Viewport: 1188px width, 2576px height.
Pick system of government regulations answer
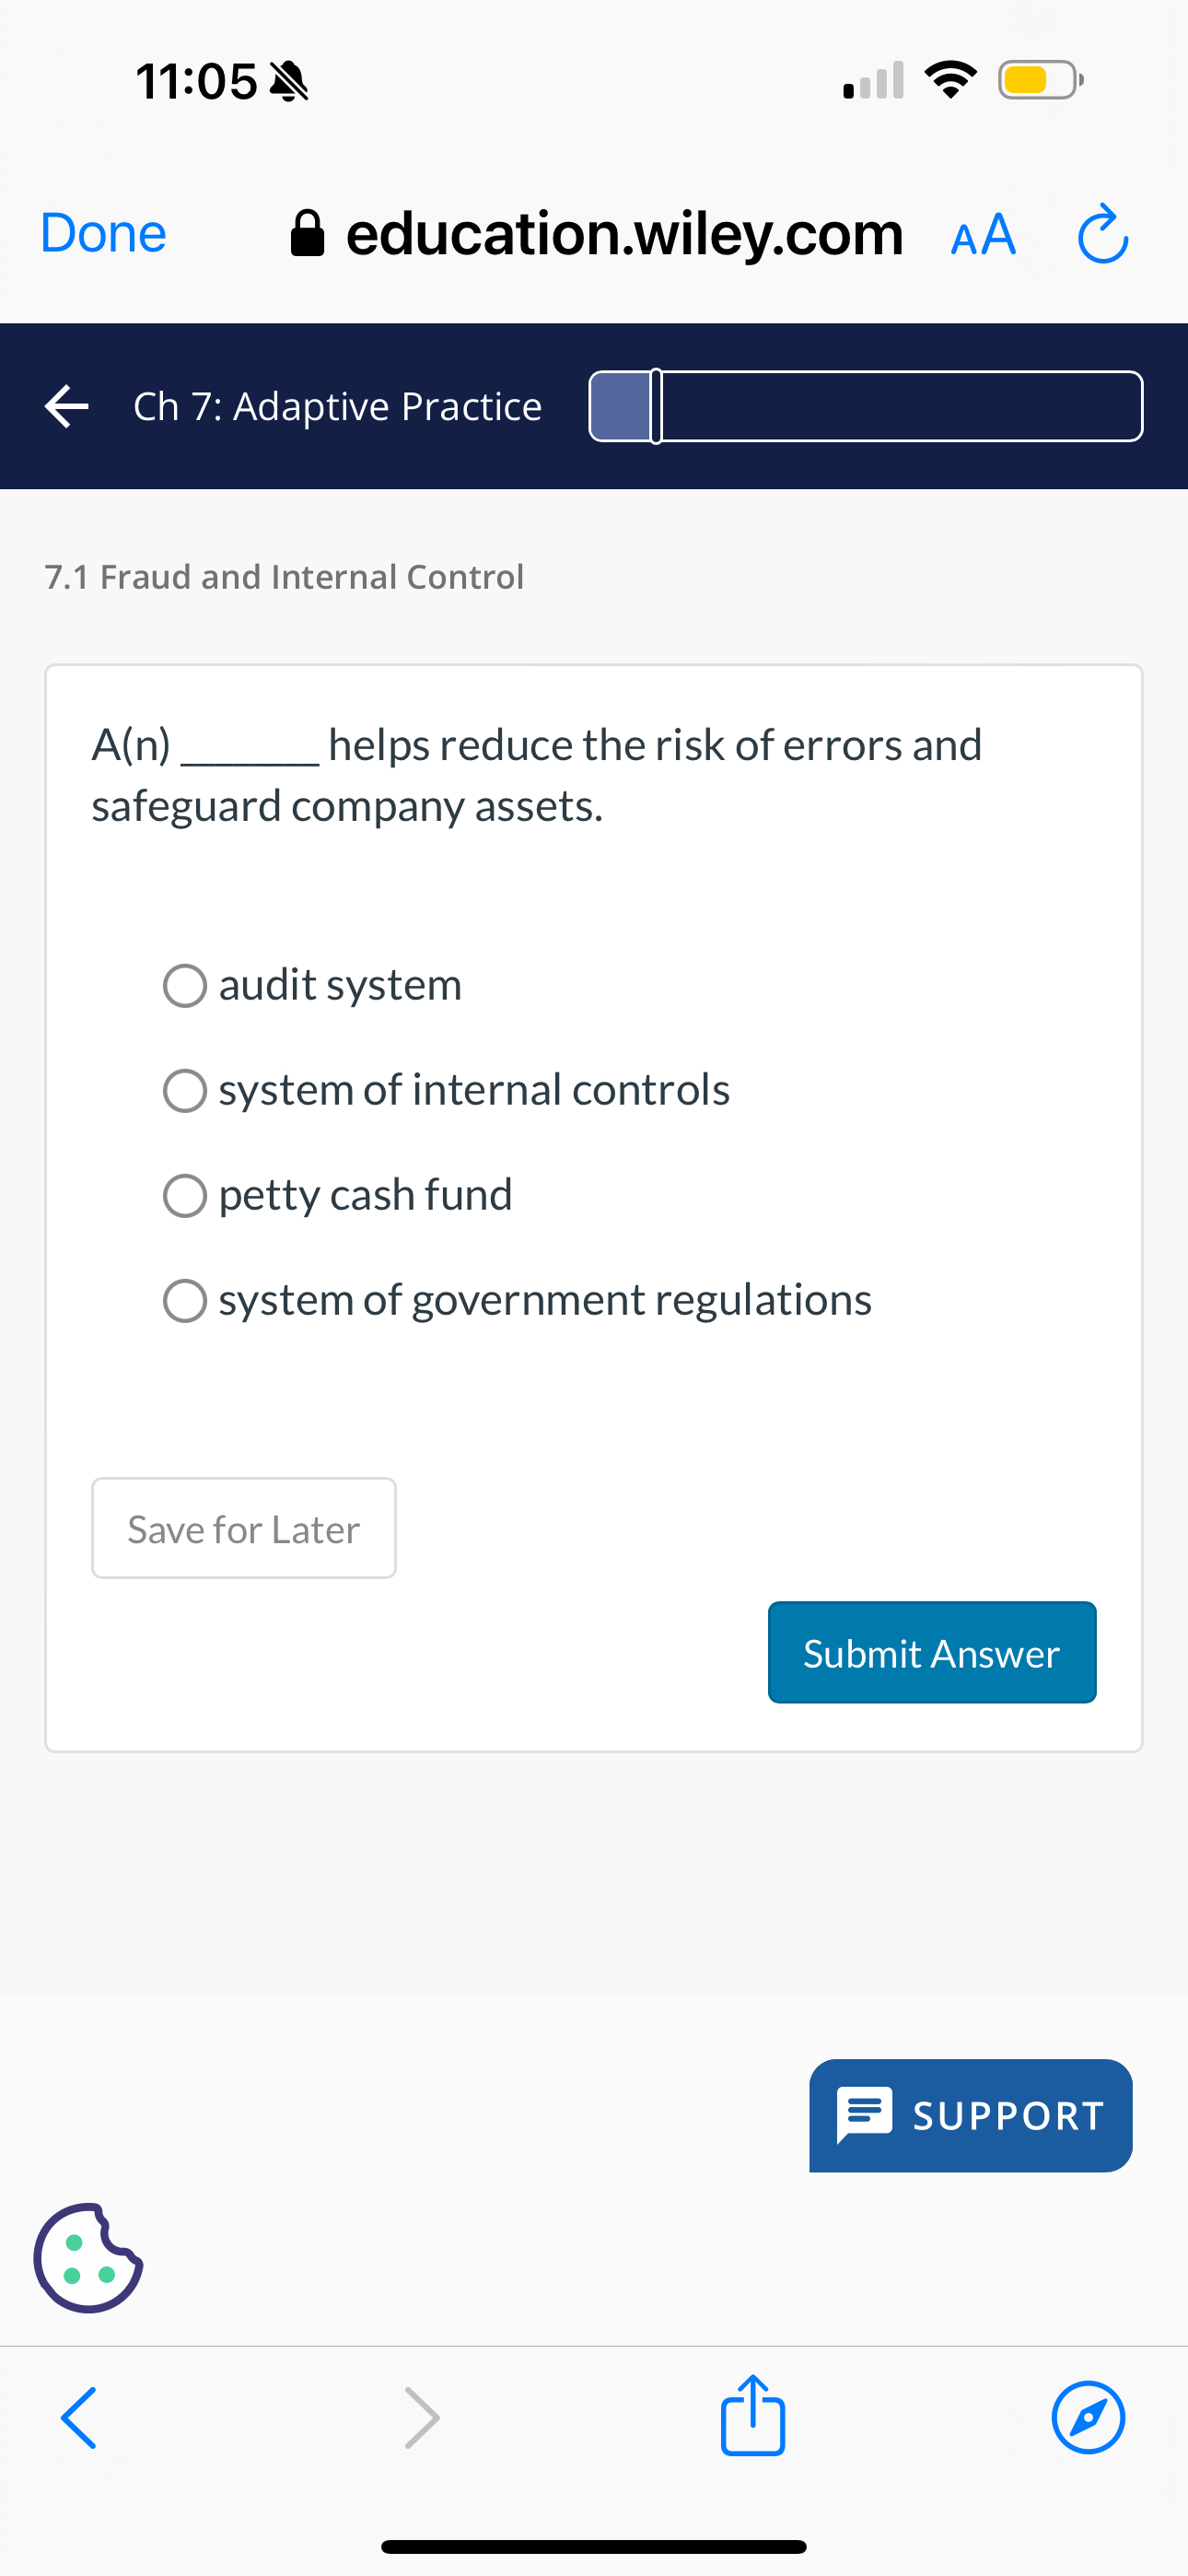[185, 1300]
